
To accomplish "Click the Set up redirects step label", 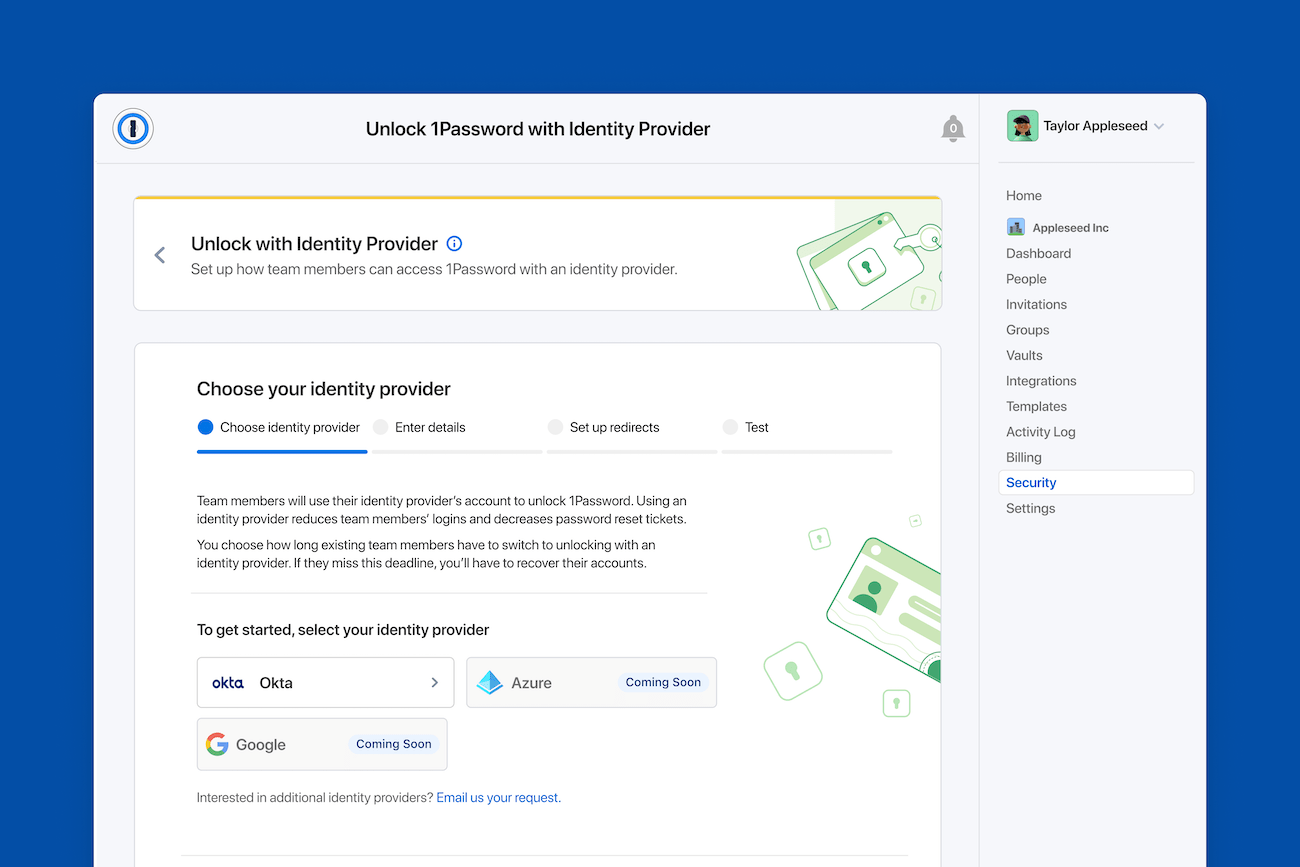I will pos(614,427).
